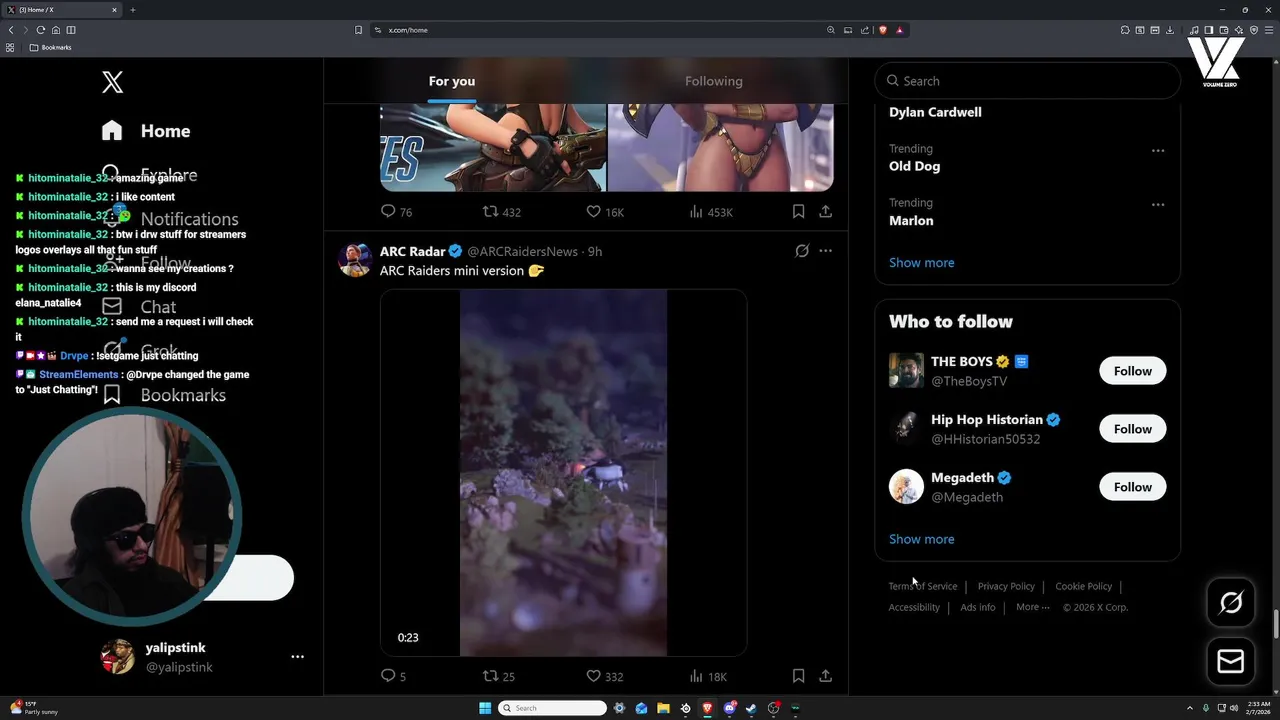Click the X search field
Image resolution: width=1280 pixels, height=720 pixels.
pos(1027,81)
